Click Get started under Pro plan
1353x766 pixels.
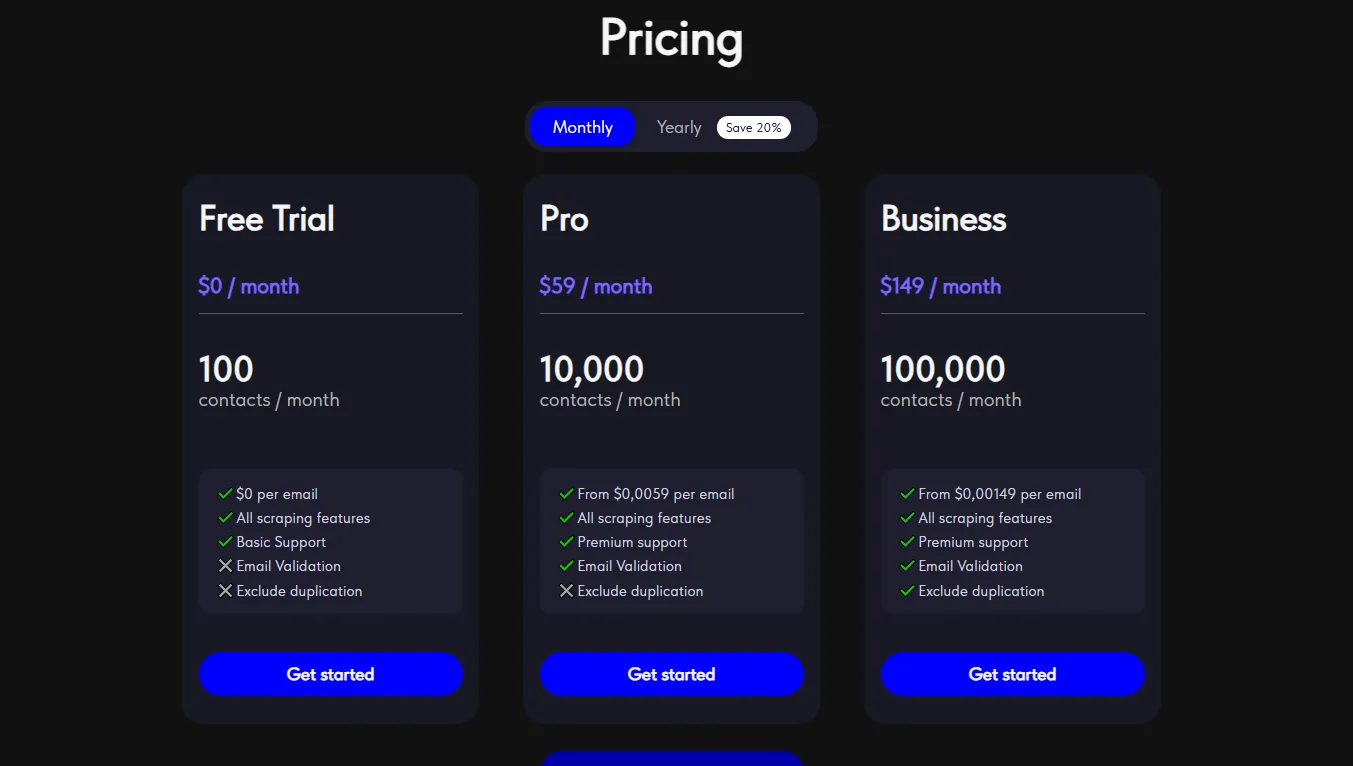pos(671,674)
